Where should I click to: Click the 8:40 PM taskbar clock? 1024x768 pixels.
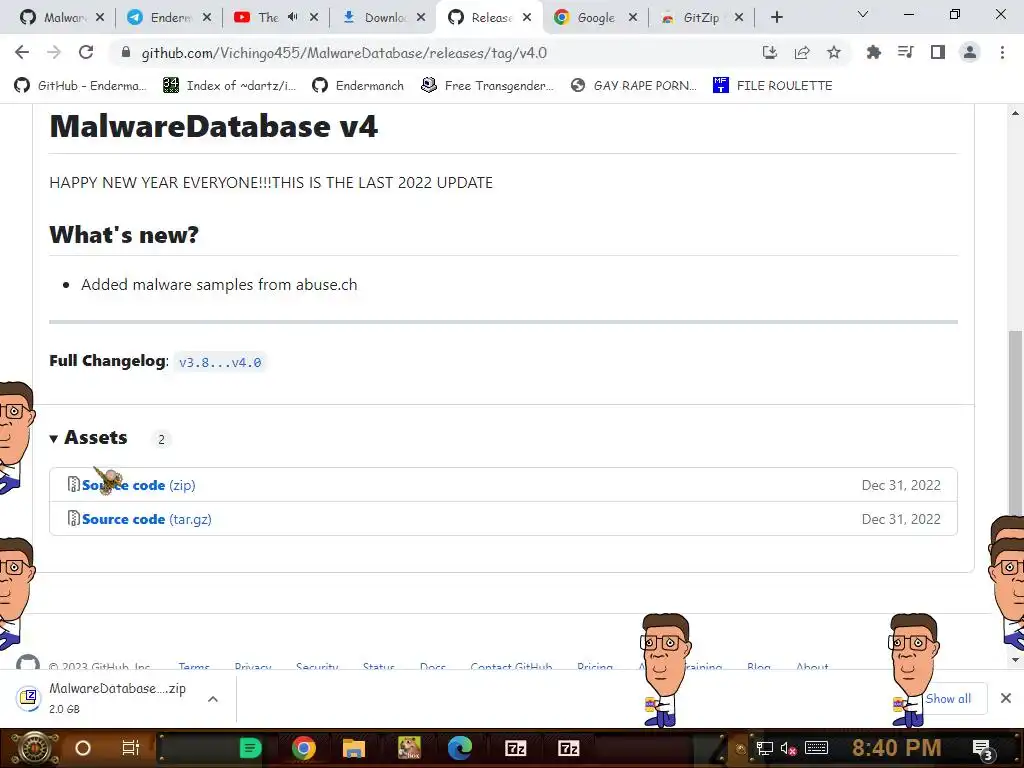pos(896,748)
